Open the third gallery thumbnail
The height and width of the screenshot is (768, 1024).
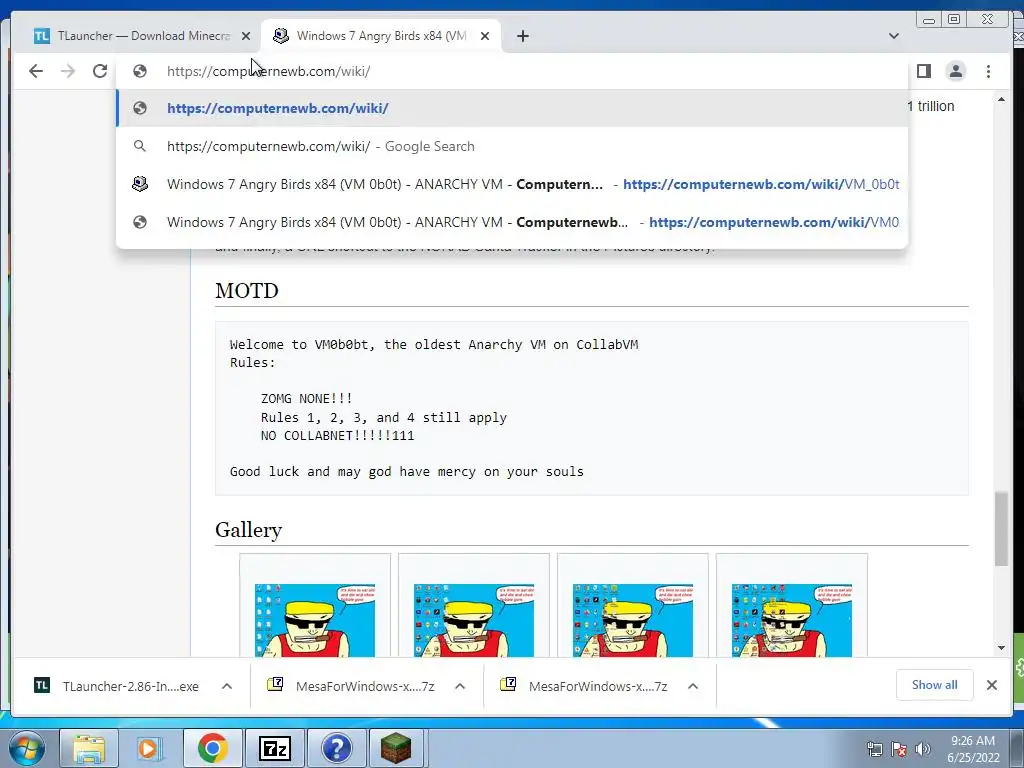point(633,620)
